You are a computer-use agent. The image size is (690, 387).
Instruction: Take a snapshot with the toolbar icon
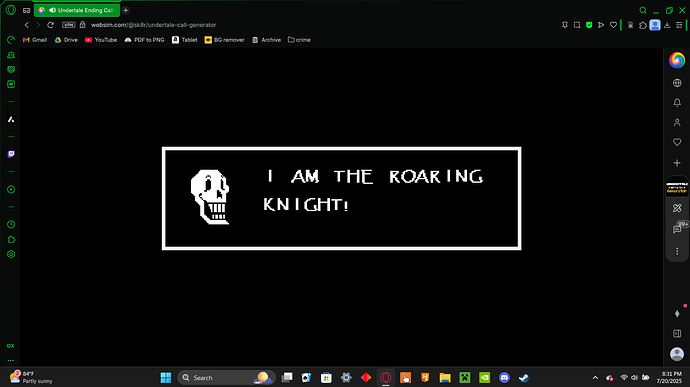click(577, 25)
